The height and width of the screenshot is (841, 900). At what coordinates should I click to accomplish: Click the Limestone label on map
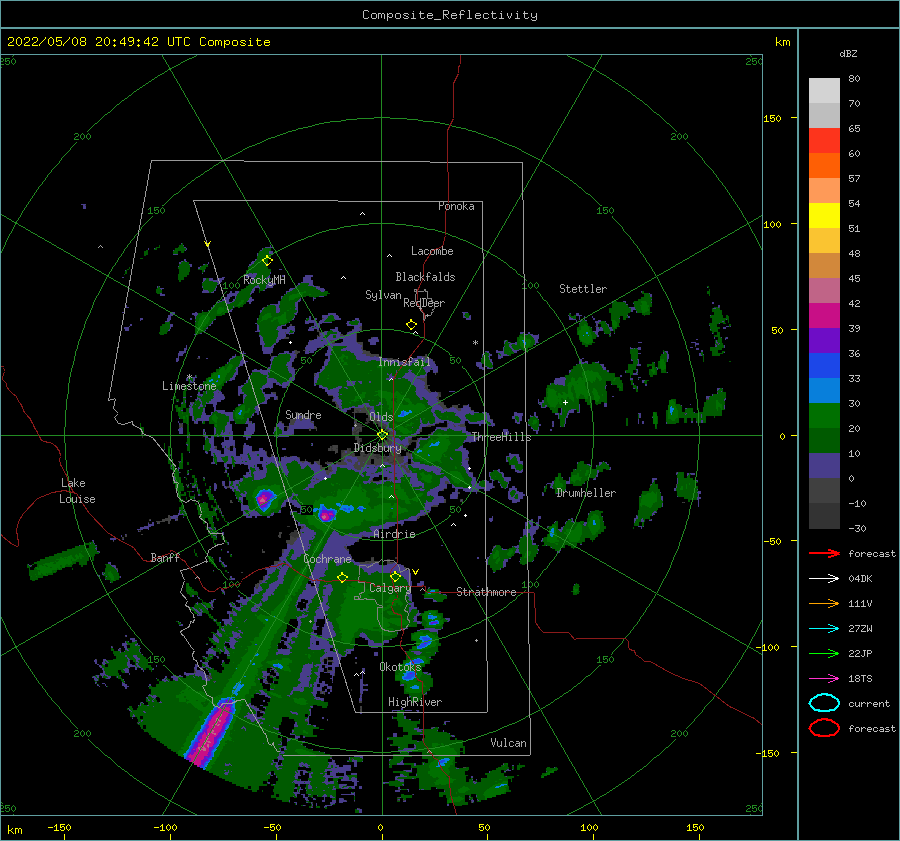pos(189,386)
